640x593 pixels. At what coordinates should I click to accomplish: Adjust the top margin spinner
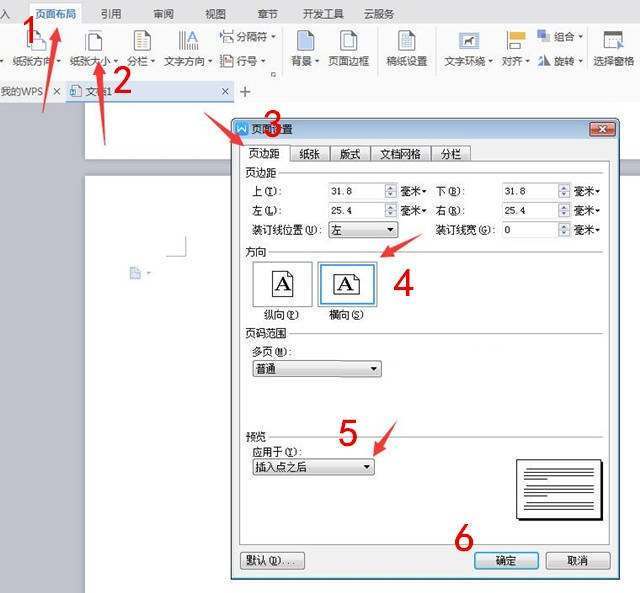coord(391,191)
